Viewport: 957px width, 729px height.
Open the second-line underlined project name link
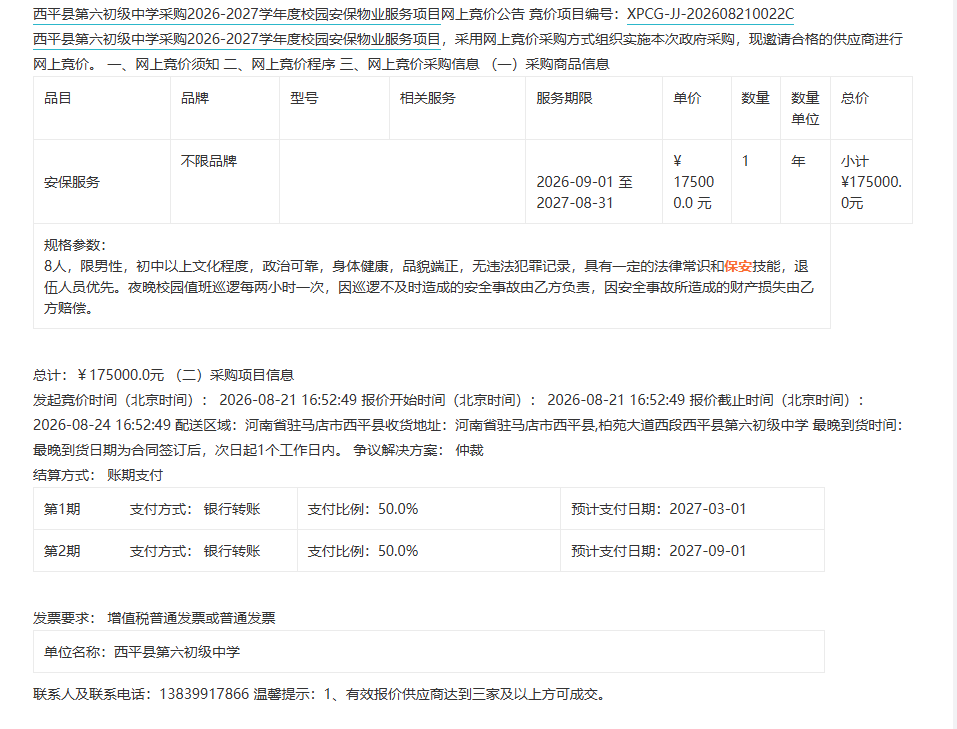coord(237,39)
